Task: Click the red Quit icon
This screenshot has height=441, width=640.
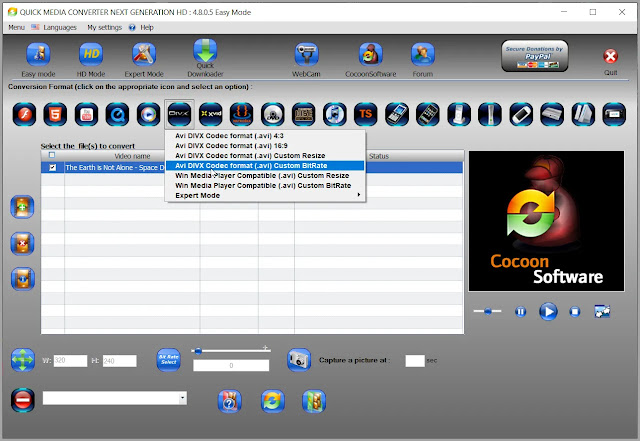Action: (611, 56)
